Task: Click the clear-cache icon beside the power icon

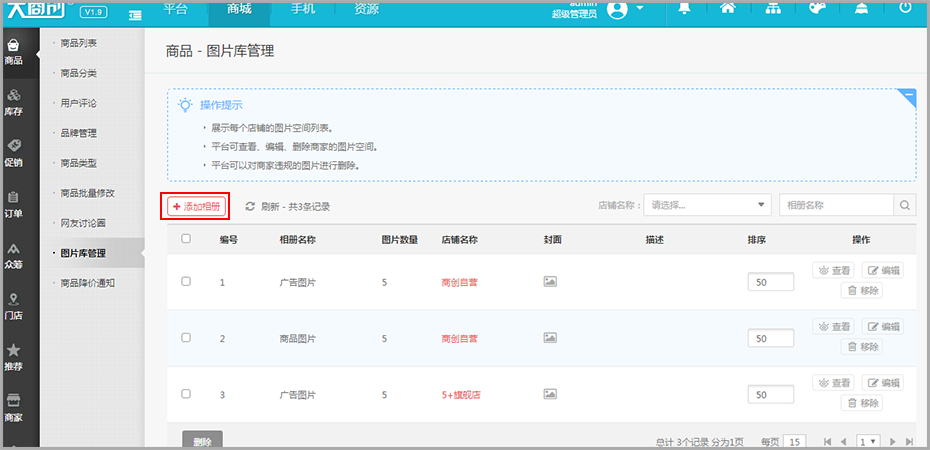Action: [861, 8]
